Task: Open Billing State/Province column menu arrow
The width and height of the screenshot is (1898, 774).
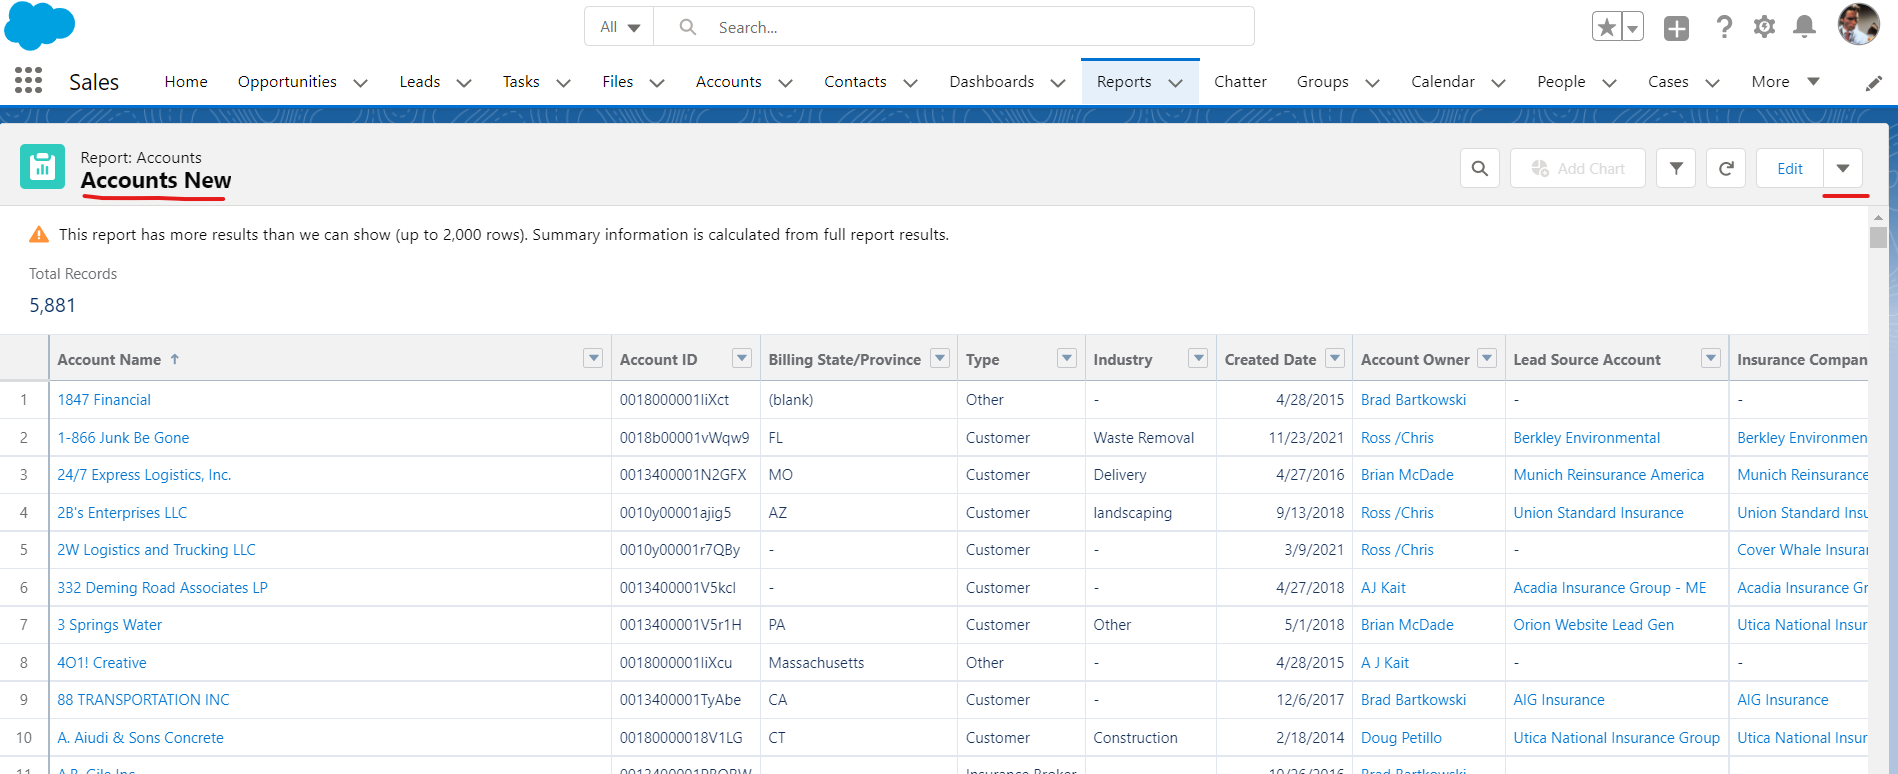Action: pos(940,358)
